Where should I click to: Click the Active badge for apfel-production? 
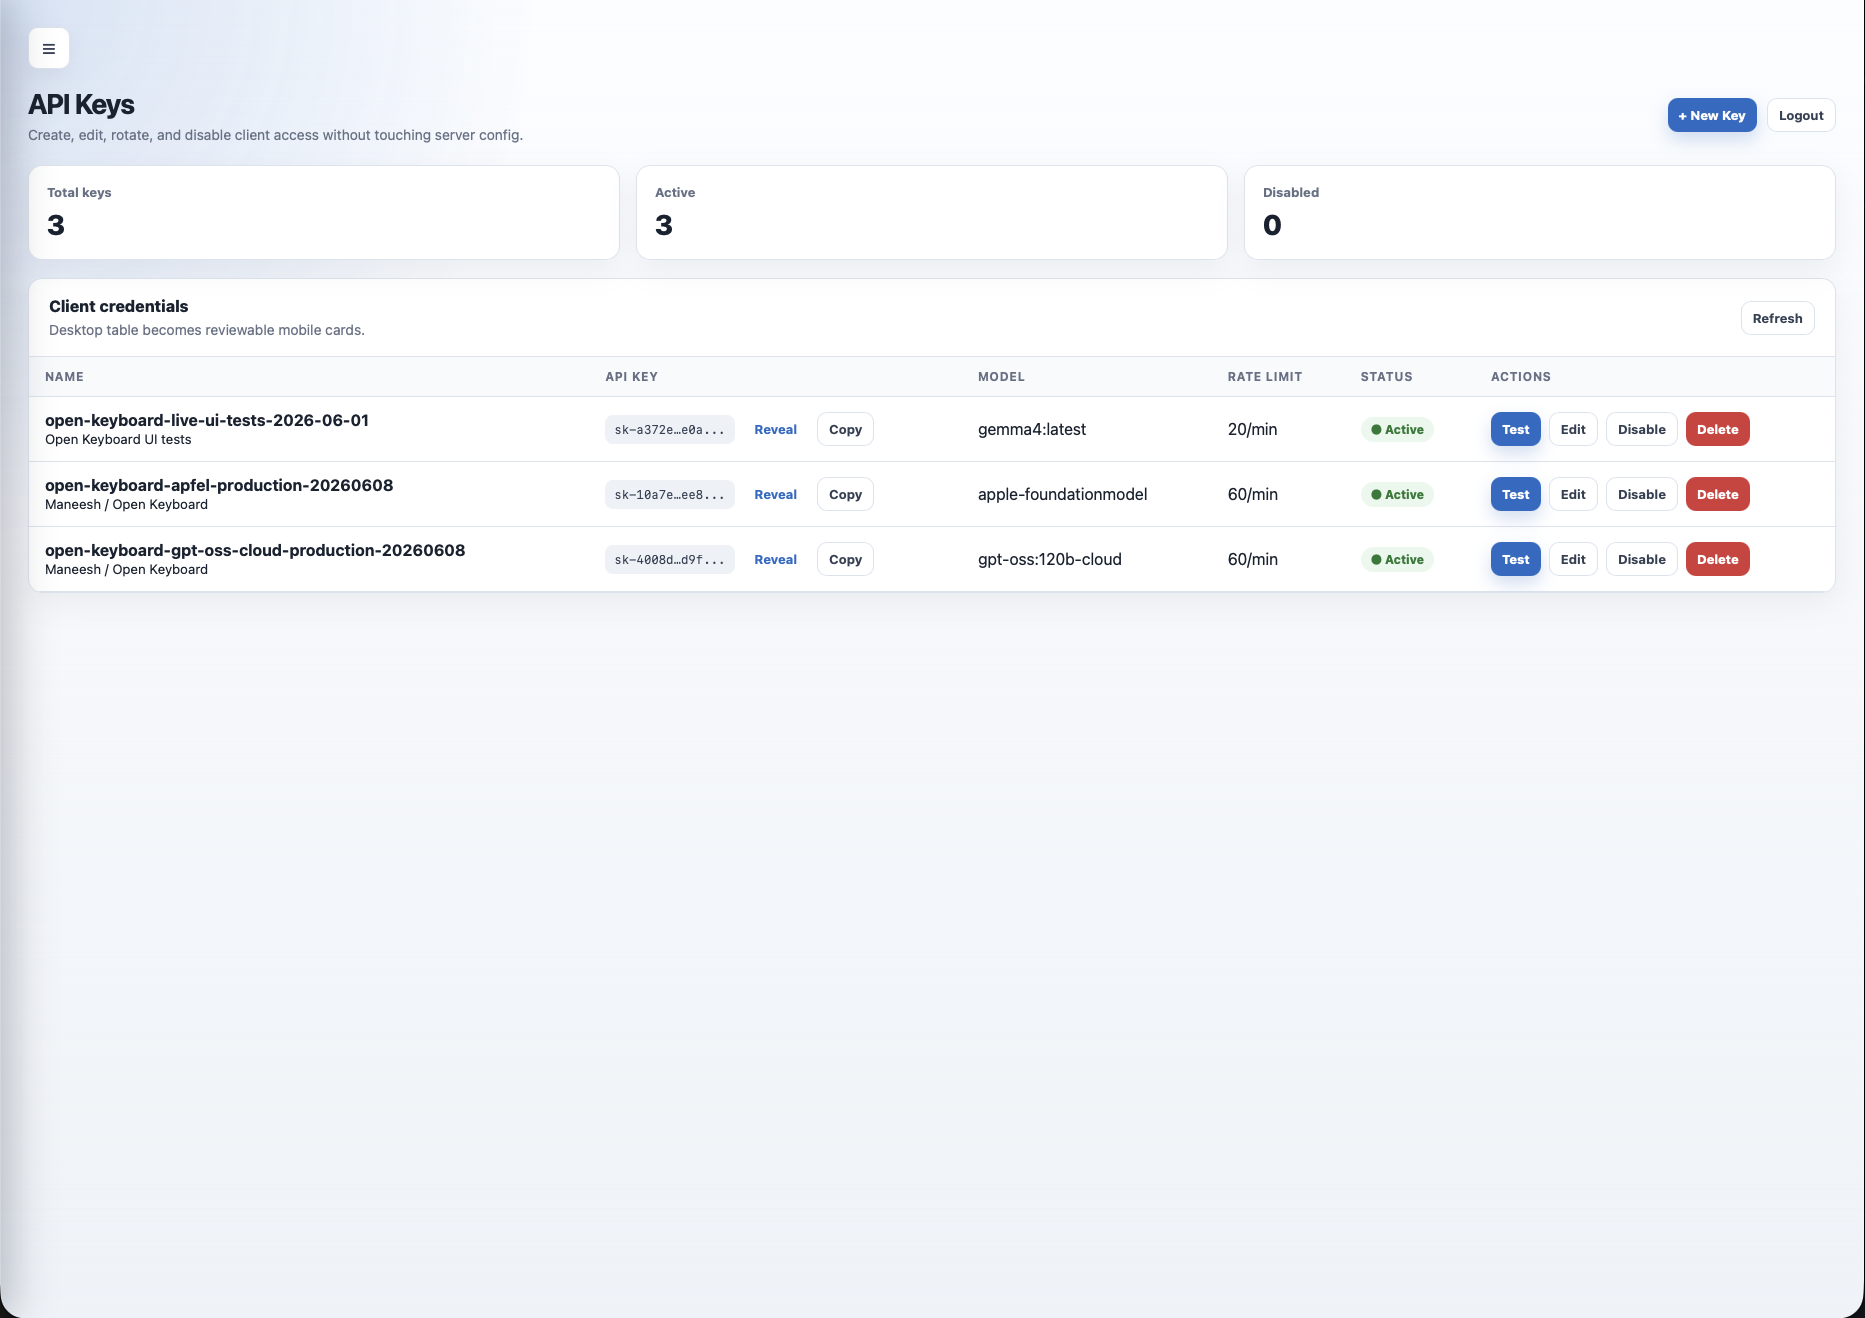pyautogui.click(x=1396, y=494)
